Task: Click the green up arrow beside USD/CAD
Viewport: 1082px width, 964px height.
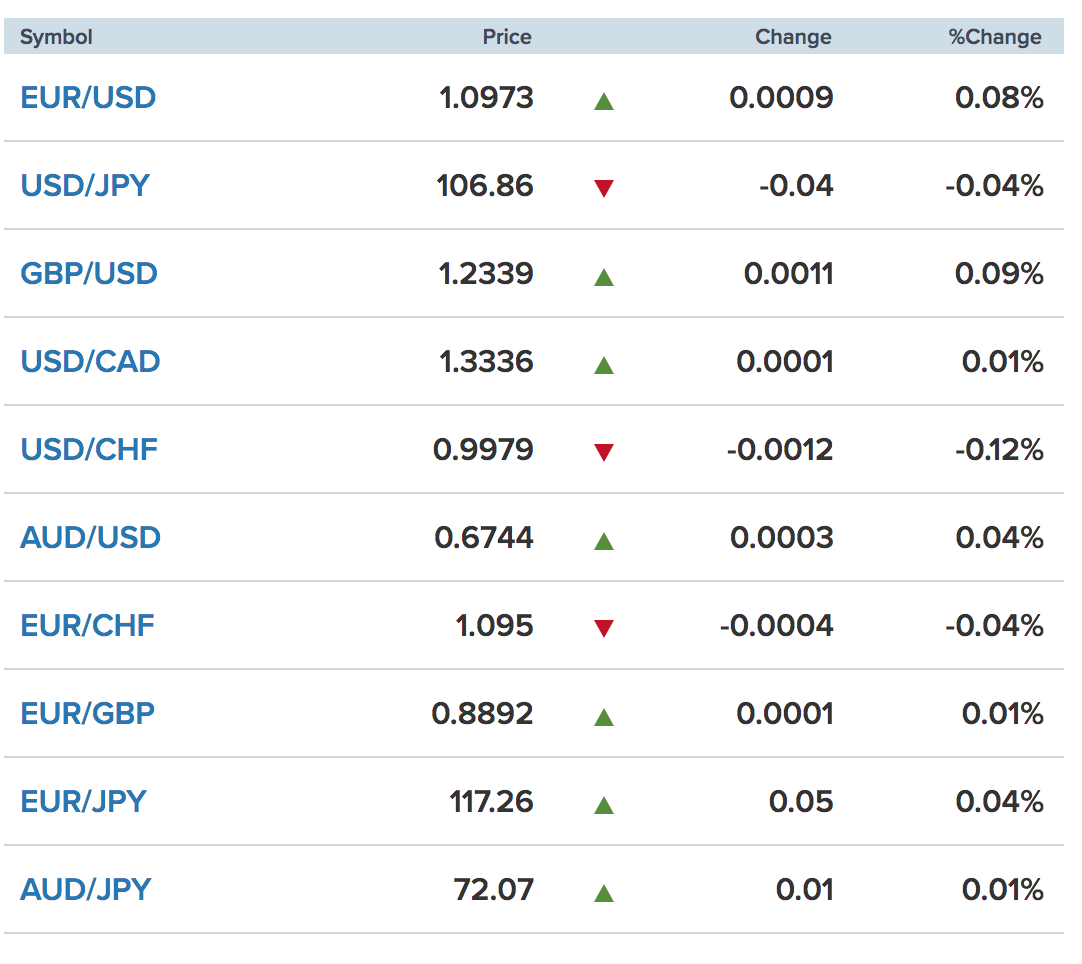Action: point(604,365)
